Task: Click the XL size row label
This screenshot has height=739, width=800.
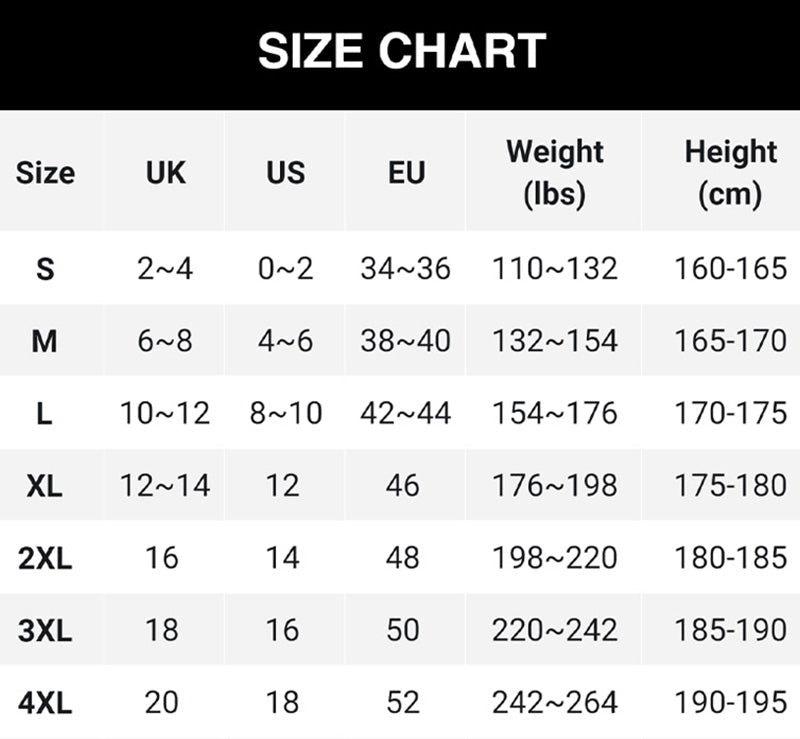Action: click(x=45, y=485)
